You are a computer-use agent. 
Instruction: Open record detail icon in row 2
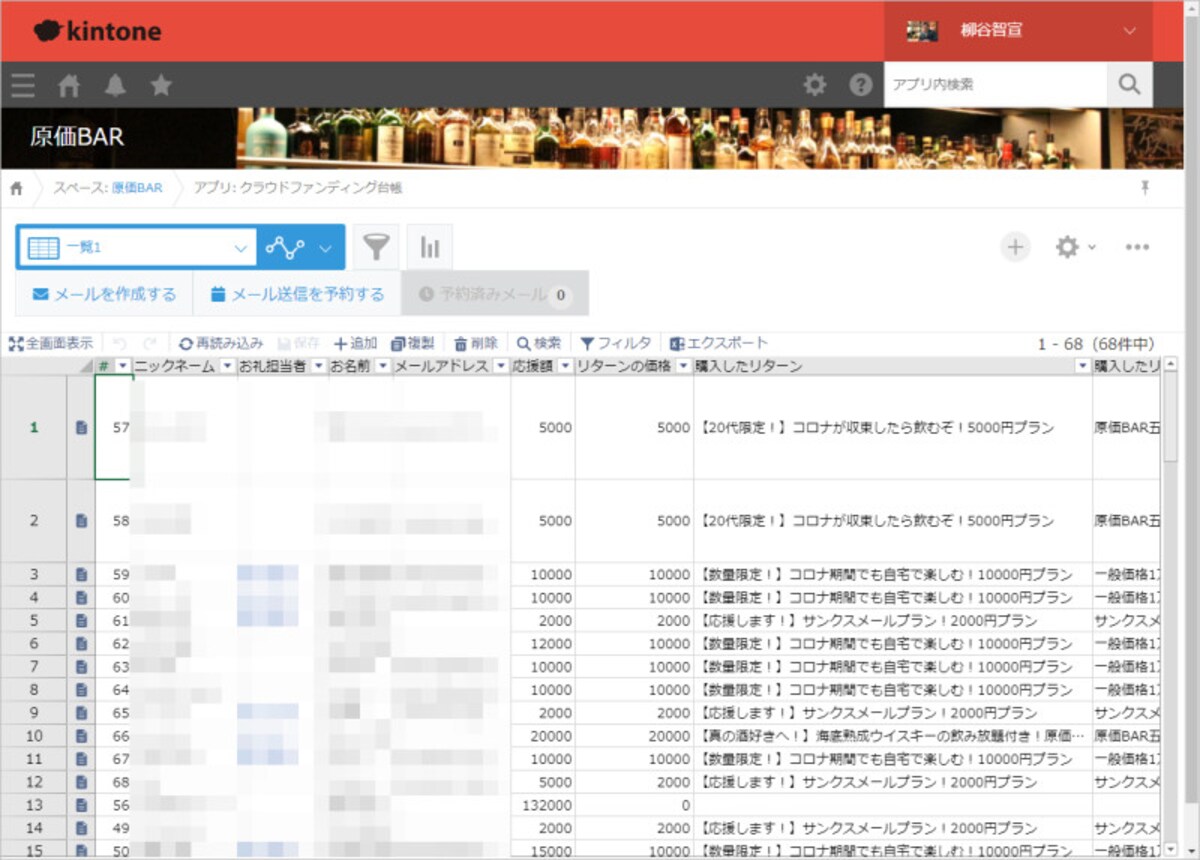81,521
